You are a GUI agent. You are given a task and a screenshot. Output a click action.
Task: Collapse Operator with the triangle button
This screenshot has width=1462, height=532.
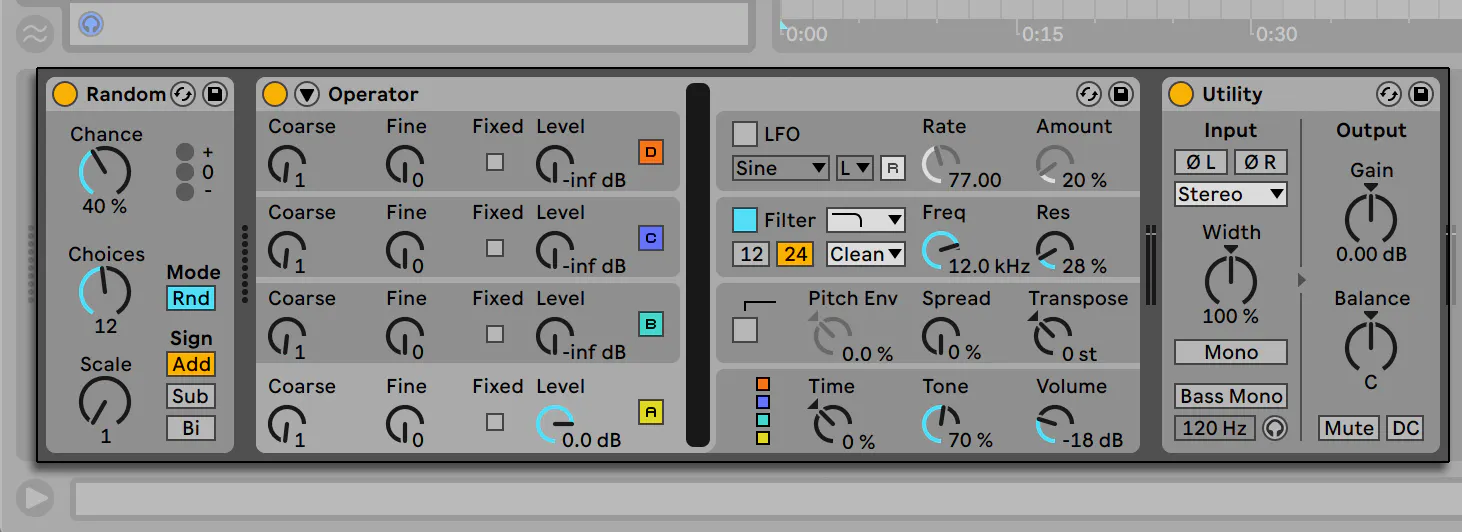[307, 94]
